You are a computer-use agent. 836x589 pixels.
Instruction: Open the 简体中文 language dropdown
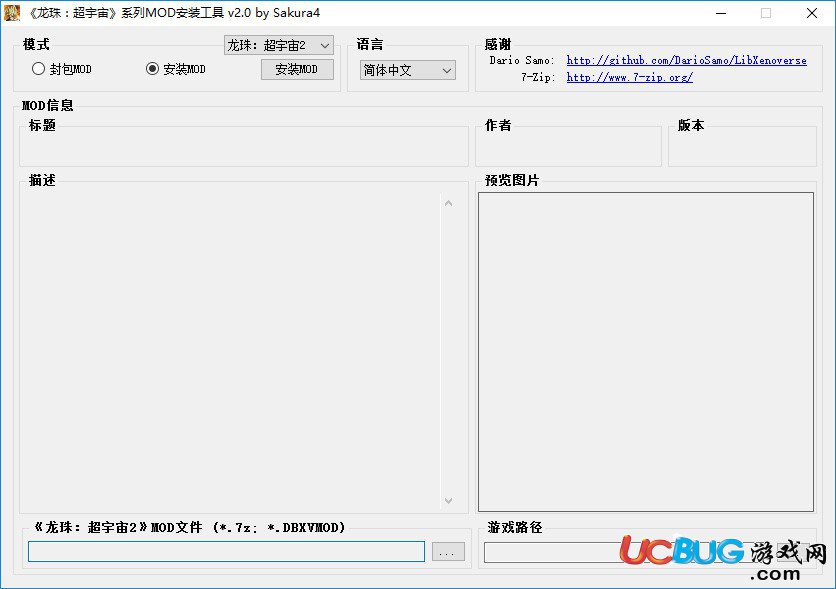point(408,70)
